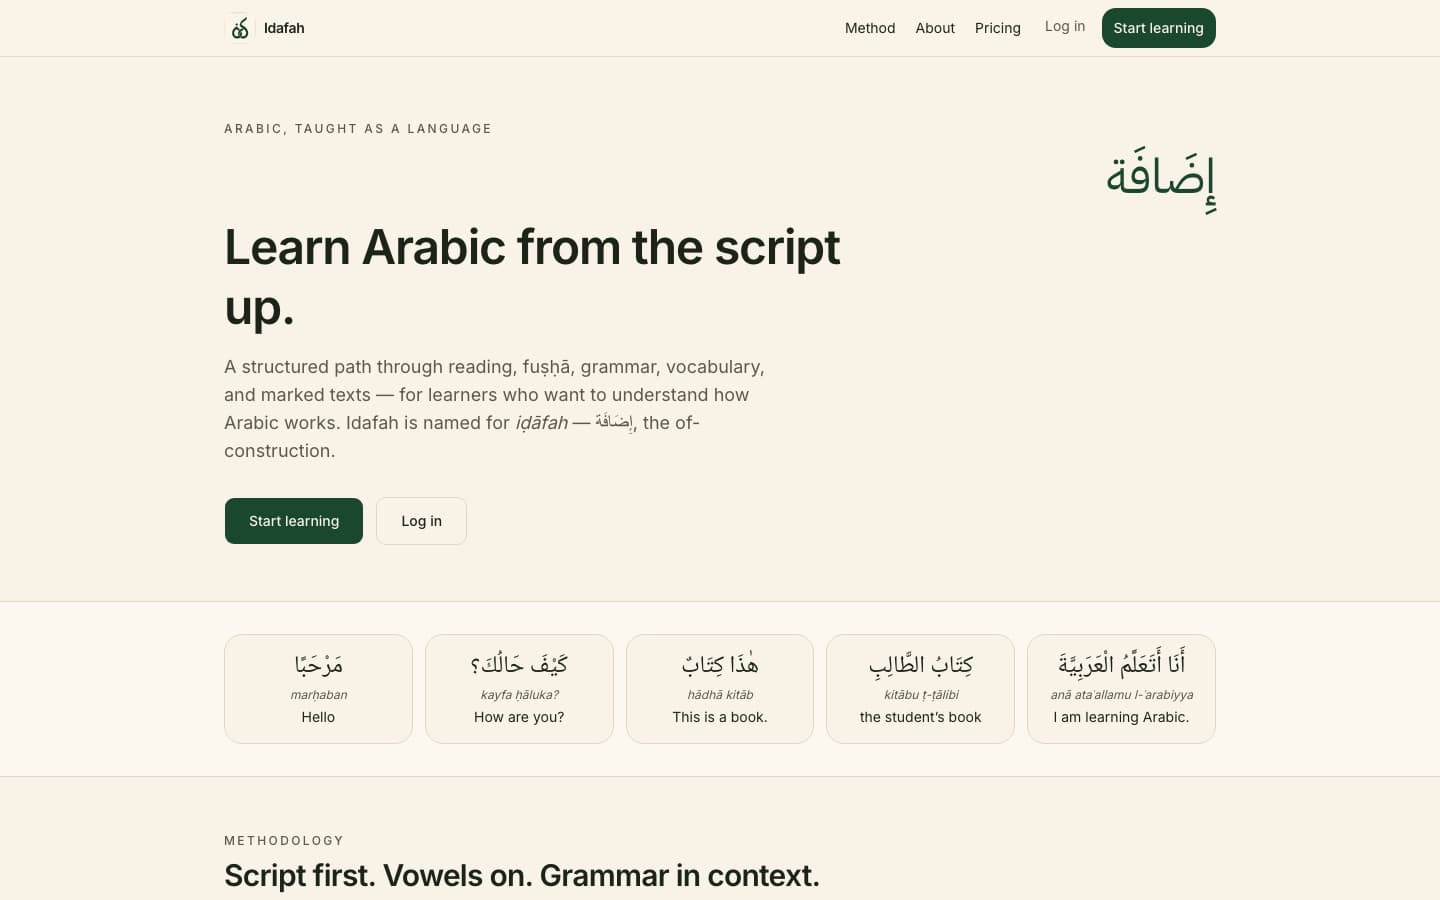
Task: Click the Script first. Vowels on heading
Action: (522, 876)
